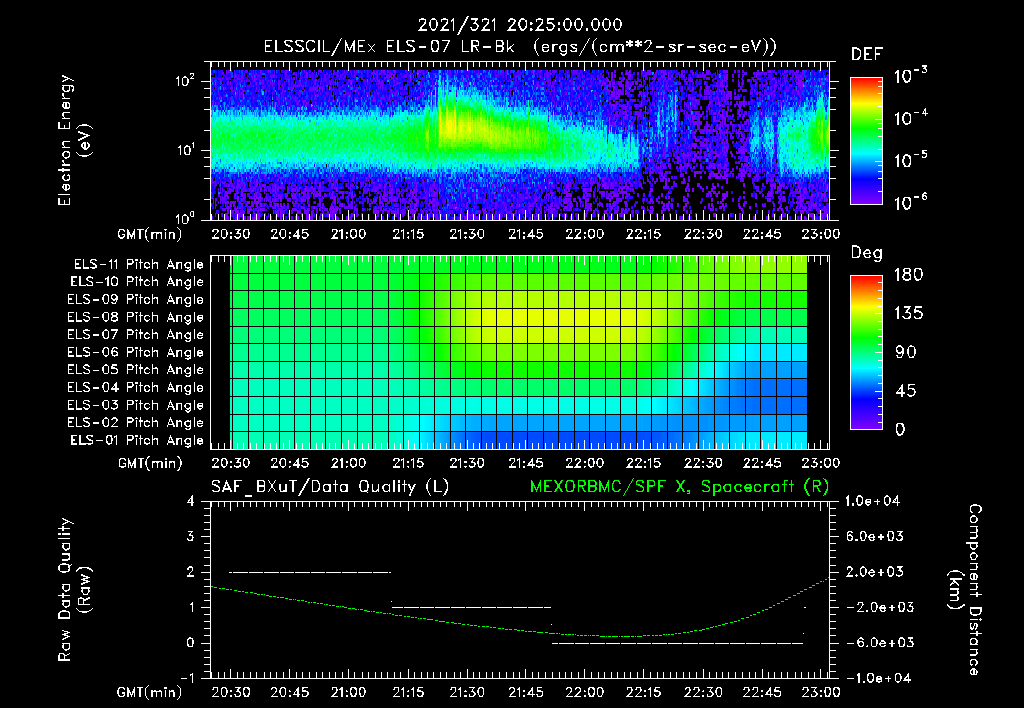Click the ELS-01 Pitch Angle row label
Image resolution: width=1024 pixels, height=708 pixels.
[136, 440]
